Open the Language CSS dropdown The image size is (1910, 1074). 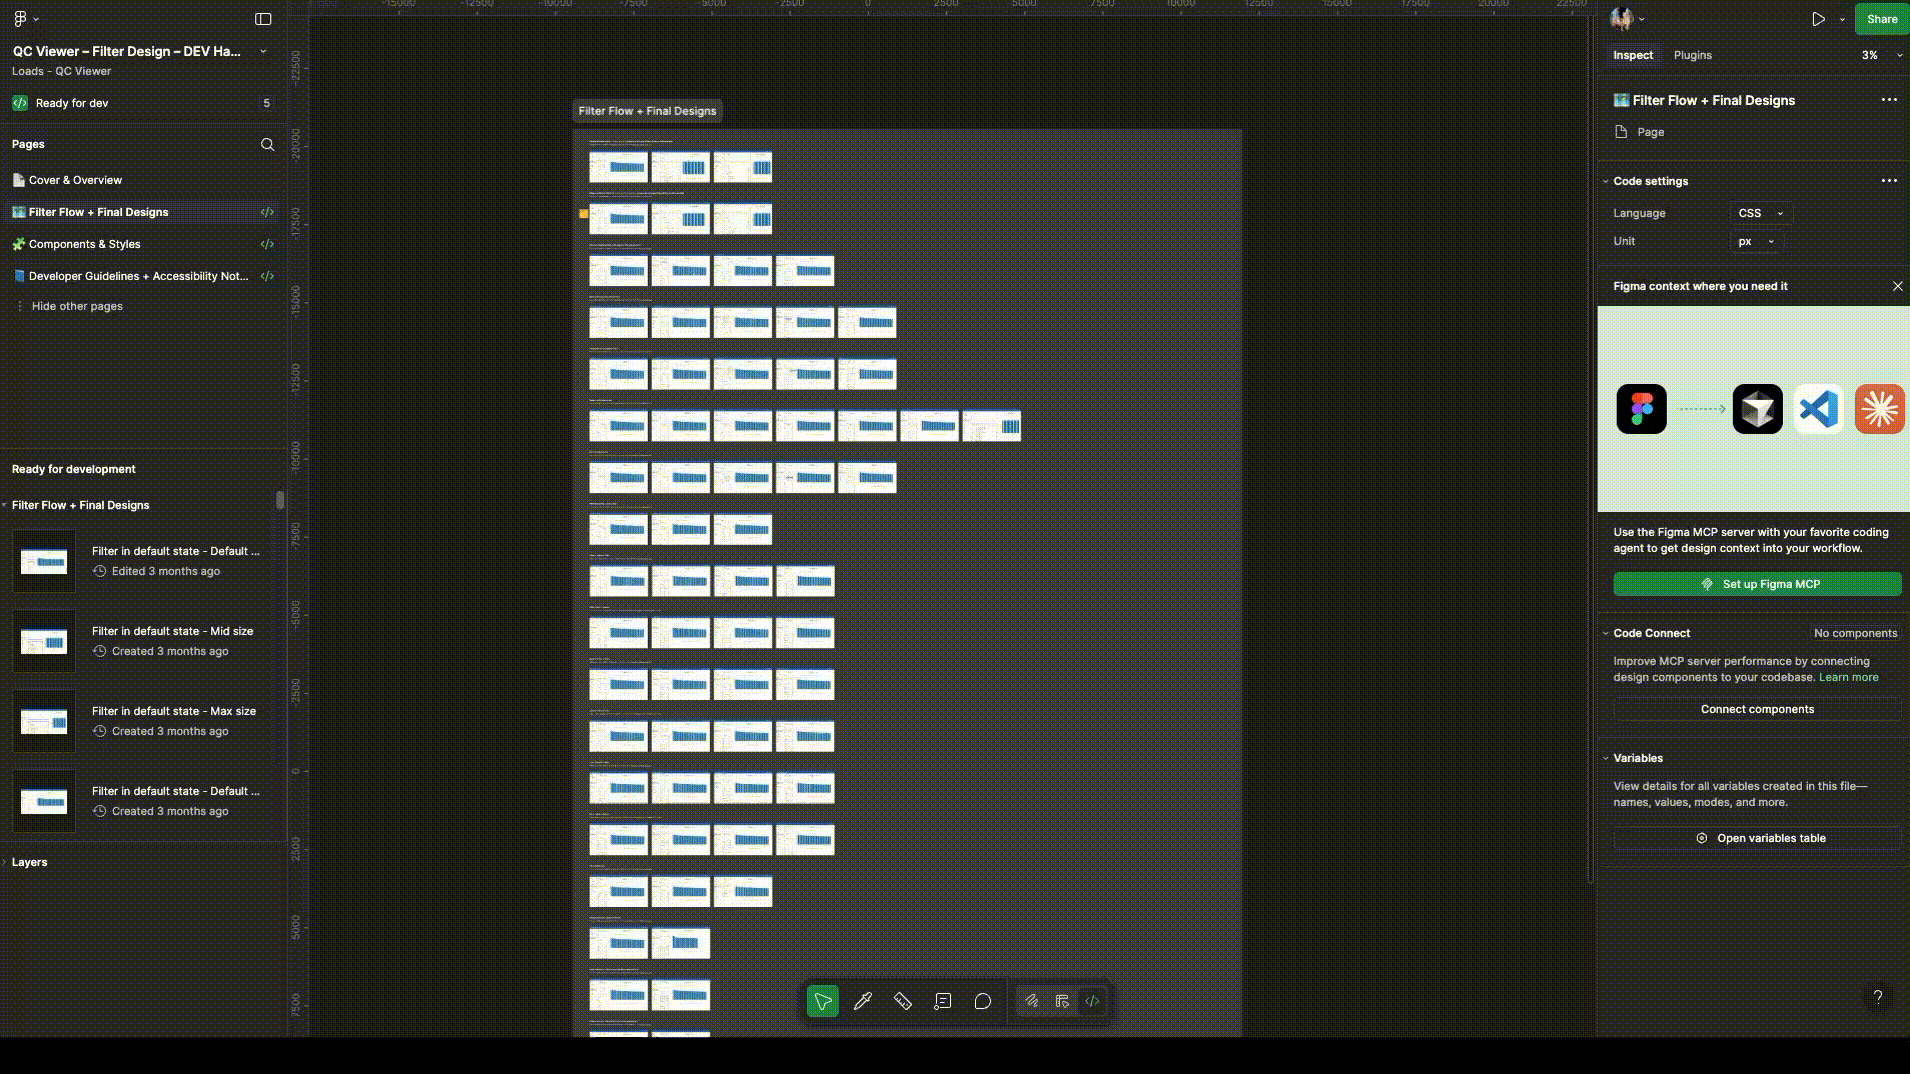pyautogui.click(x=1761, y=213)
